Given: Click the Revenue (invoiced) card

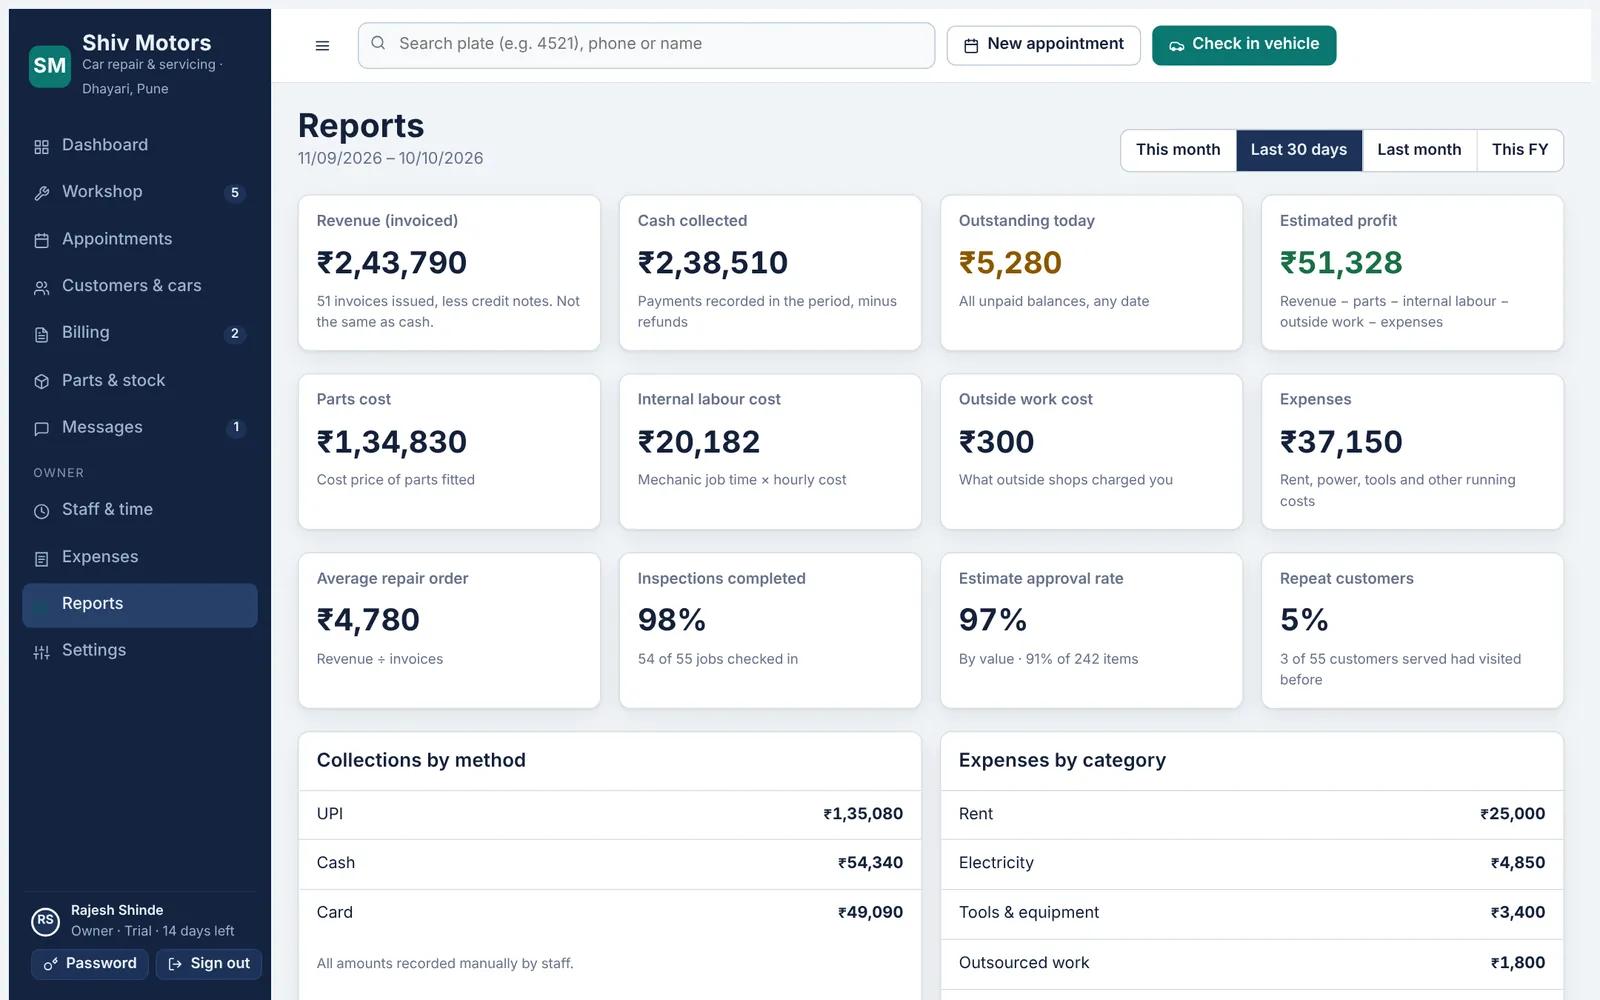Looking at the screenshot, I should (x=449, y=273).
